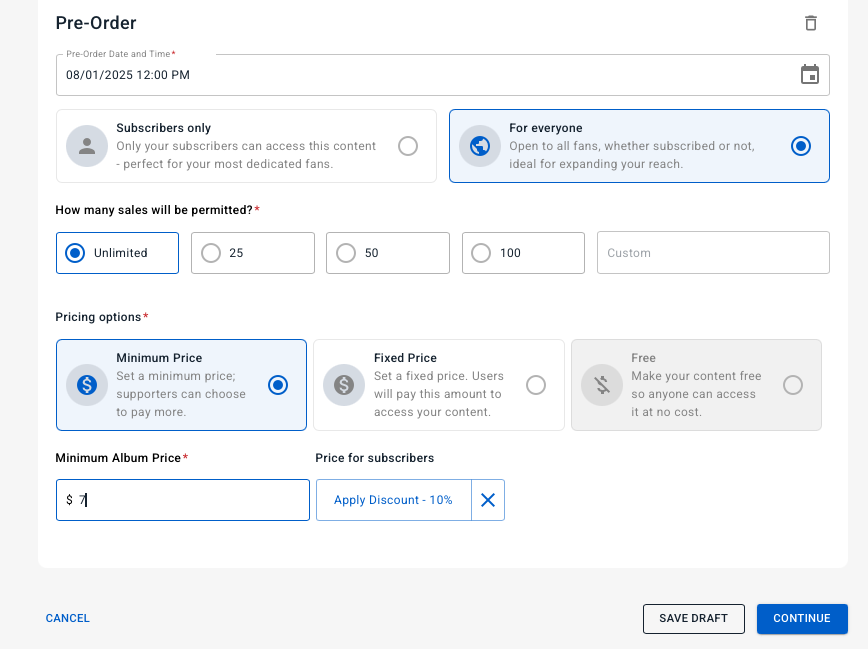This screenshot has height=649, width=868.
Task: Delete the Pre-Order section with trash icon
Action: coord(810,23)
